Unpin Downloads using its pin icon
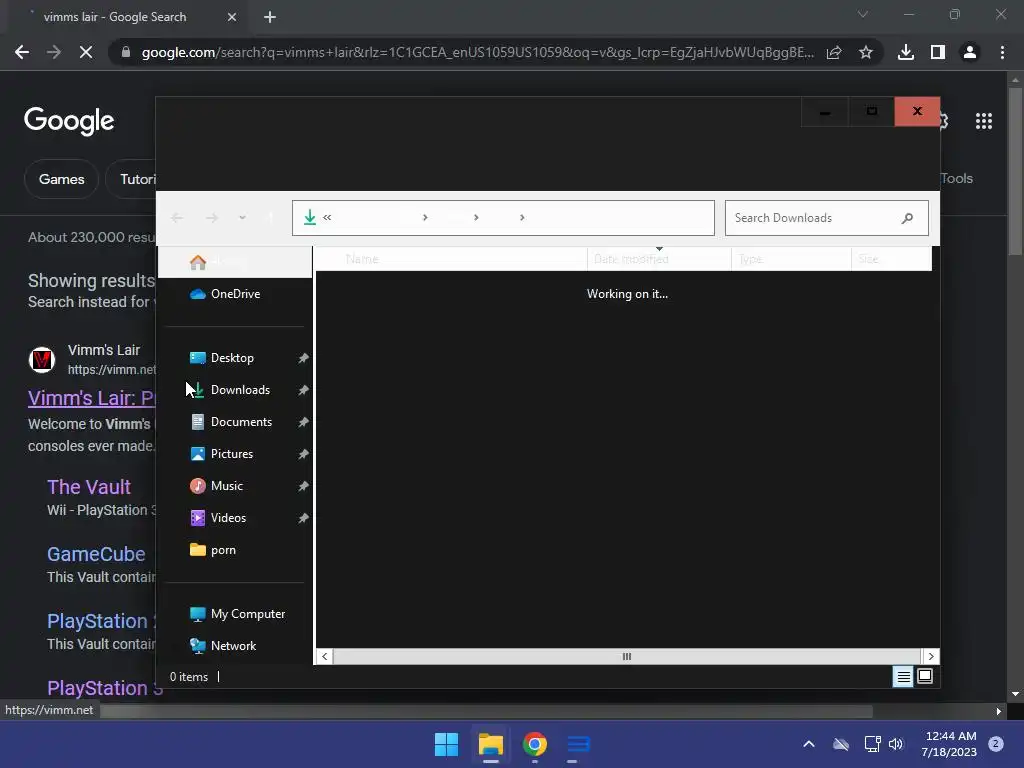This screenshot has width=1024, height=768. (303, 390)
